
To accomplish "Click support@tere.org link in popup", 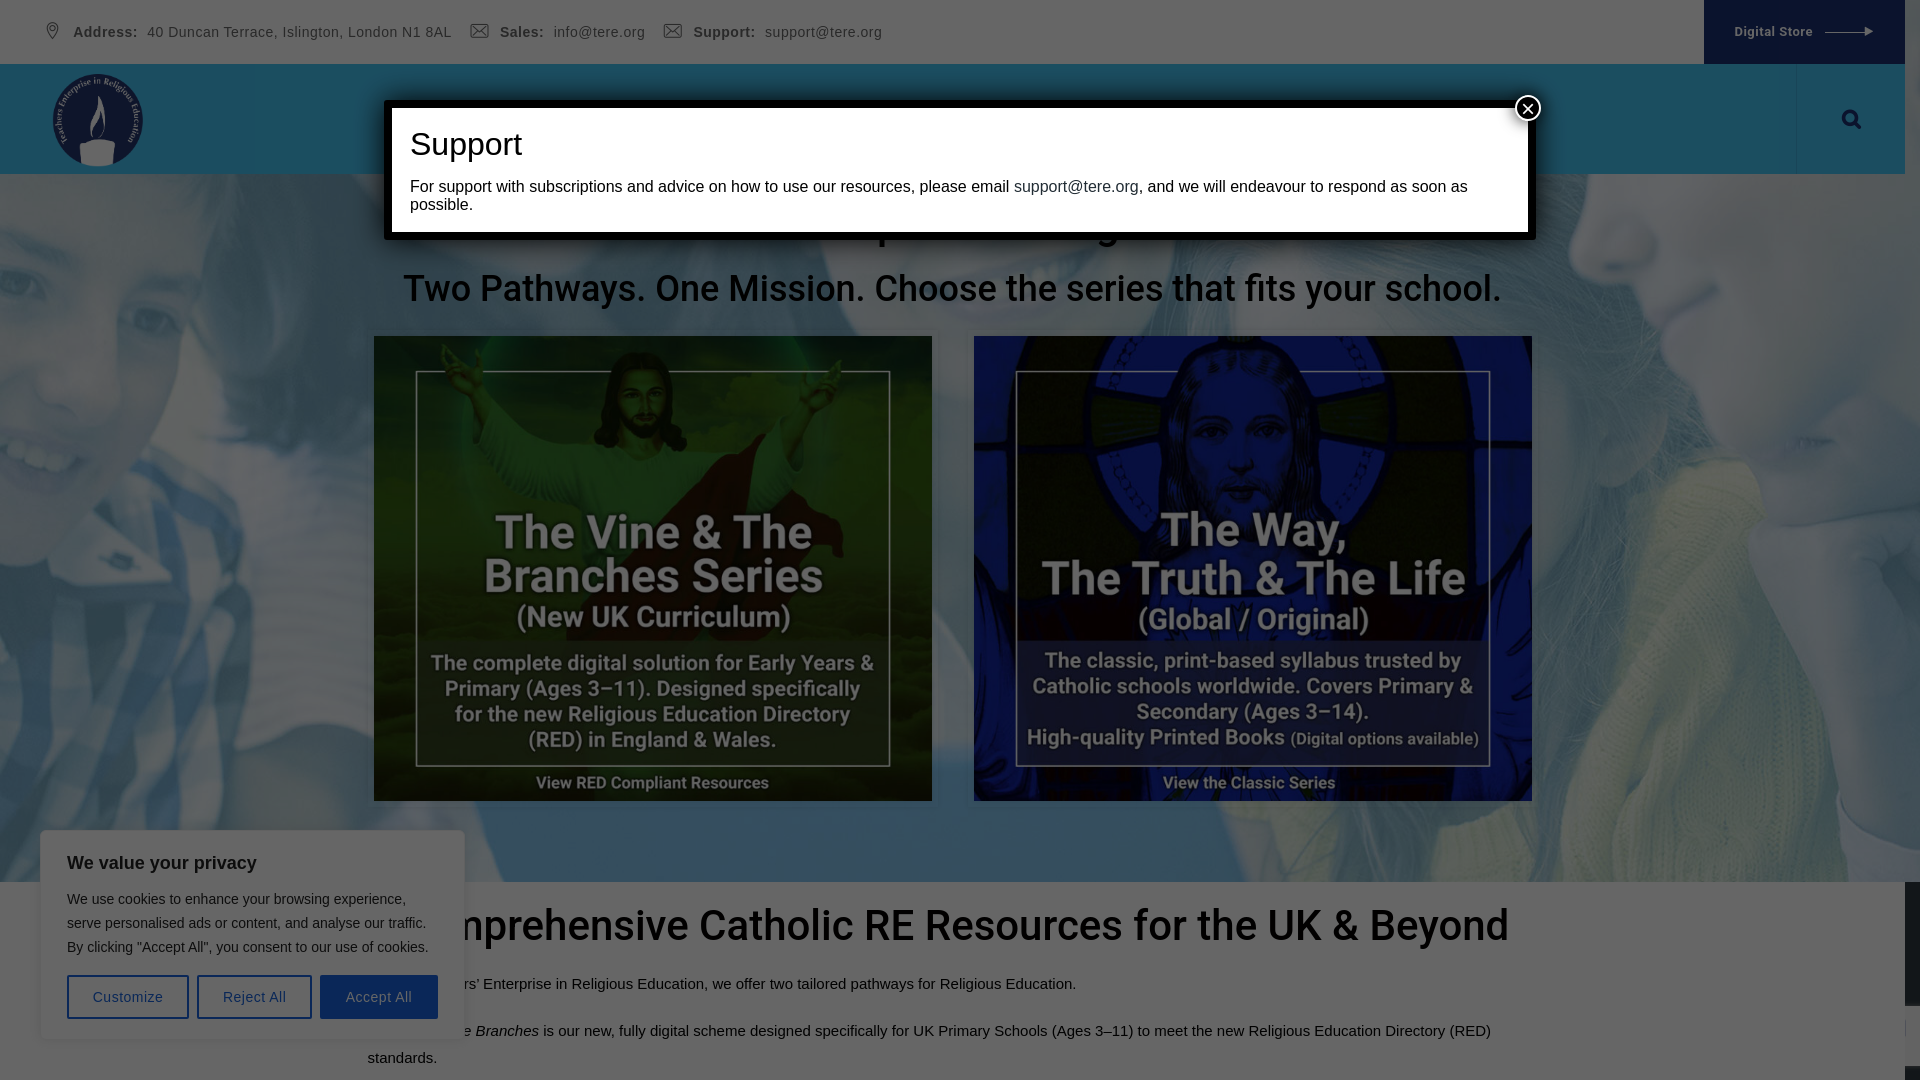I will click(x=1076, y=187).
